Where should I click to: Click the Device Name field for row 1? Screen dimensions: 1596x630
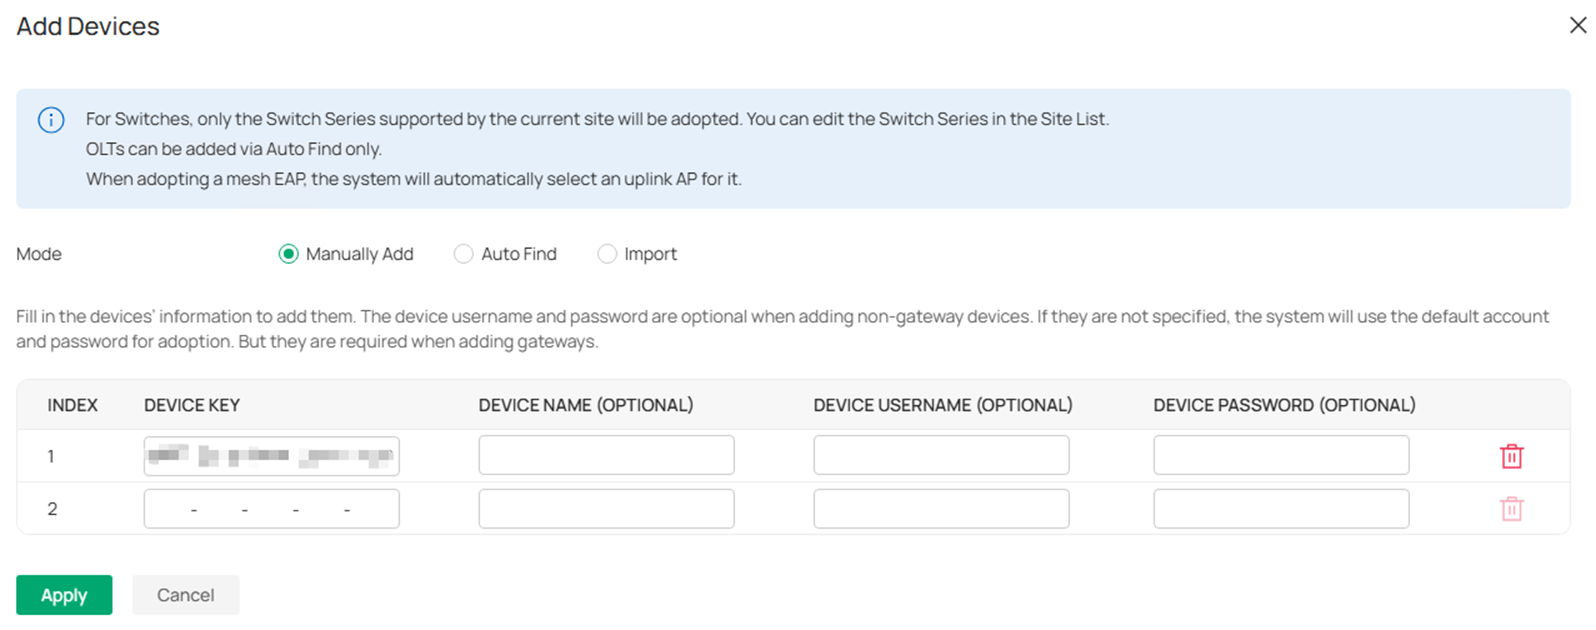[x=606, y=454]
